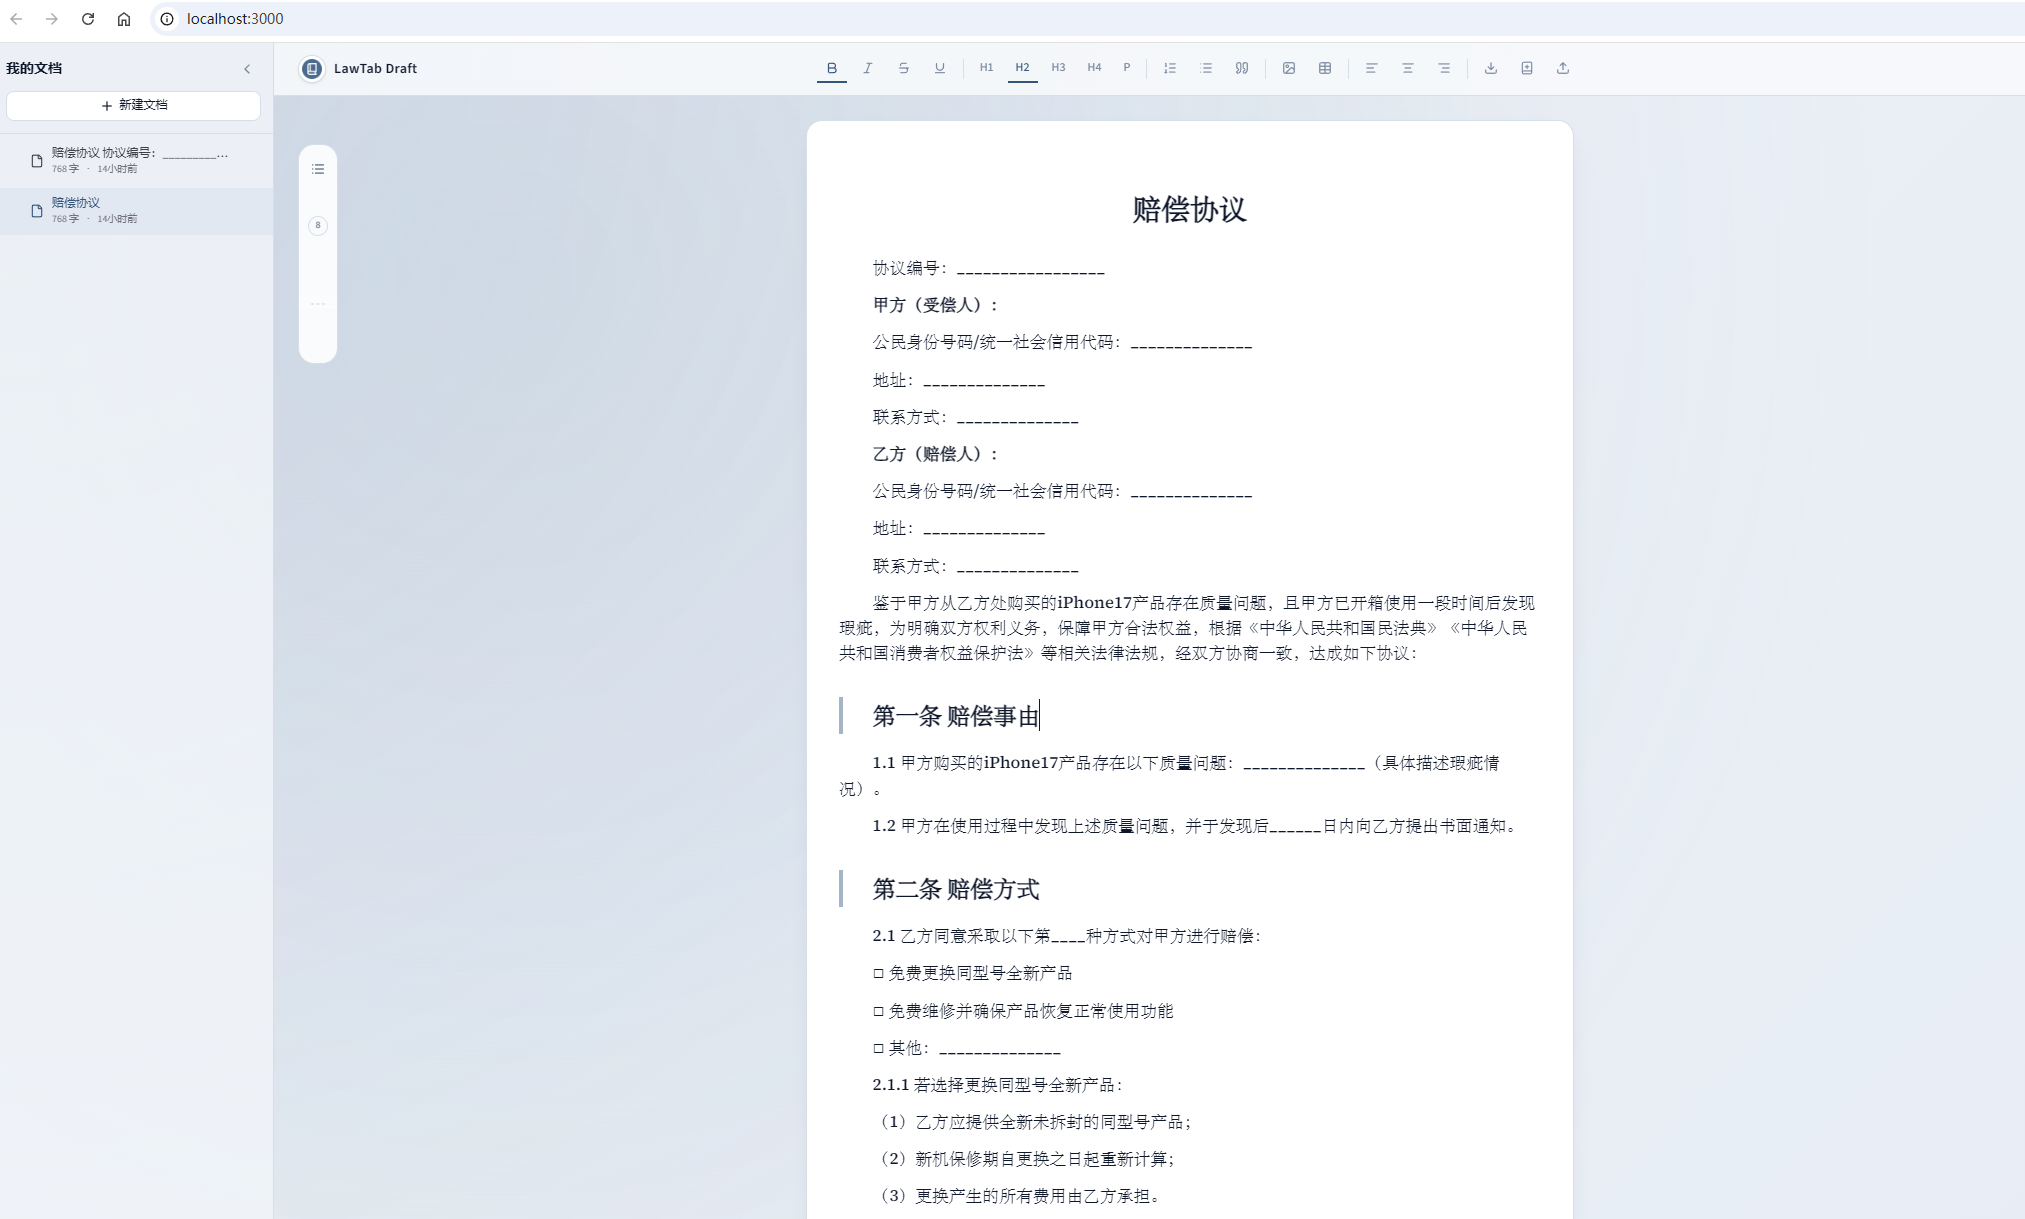Toggle underline formatting
The width and height of the screenshot is (2025, 1219).
click(938, 68)
